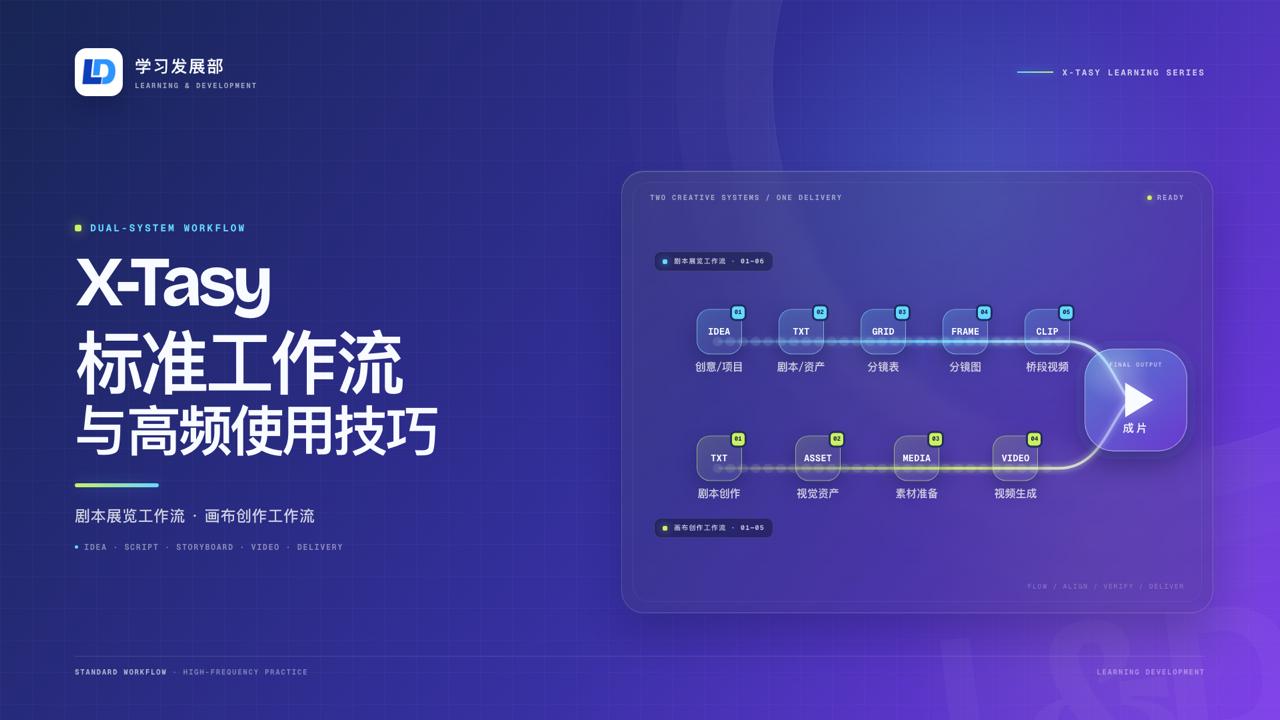Click the HIGH-FREQUENCY PRACTICE footer text
This screenshot has width=1280, height=720.
[245, 672]
